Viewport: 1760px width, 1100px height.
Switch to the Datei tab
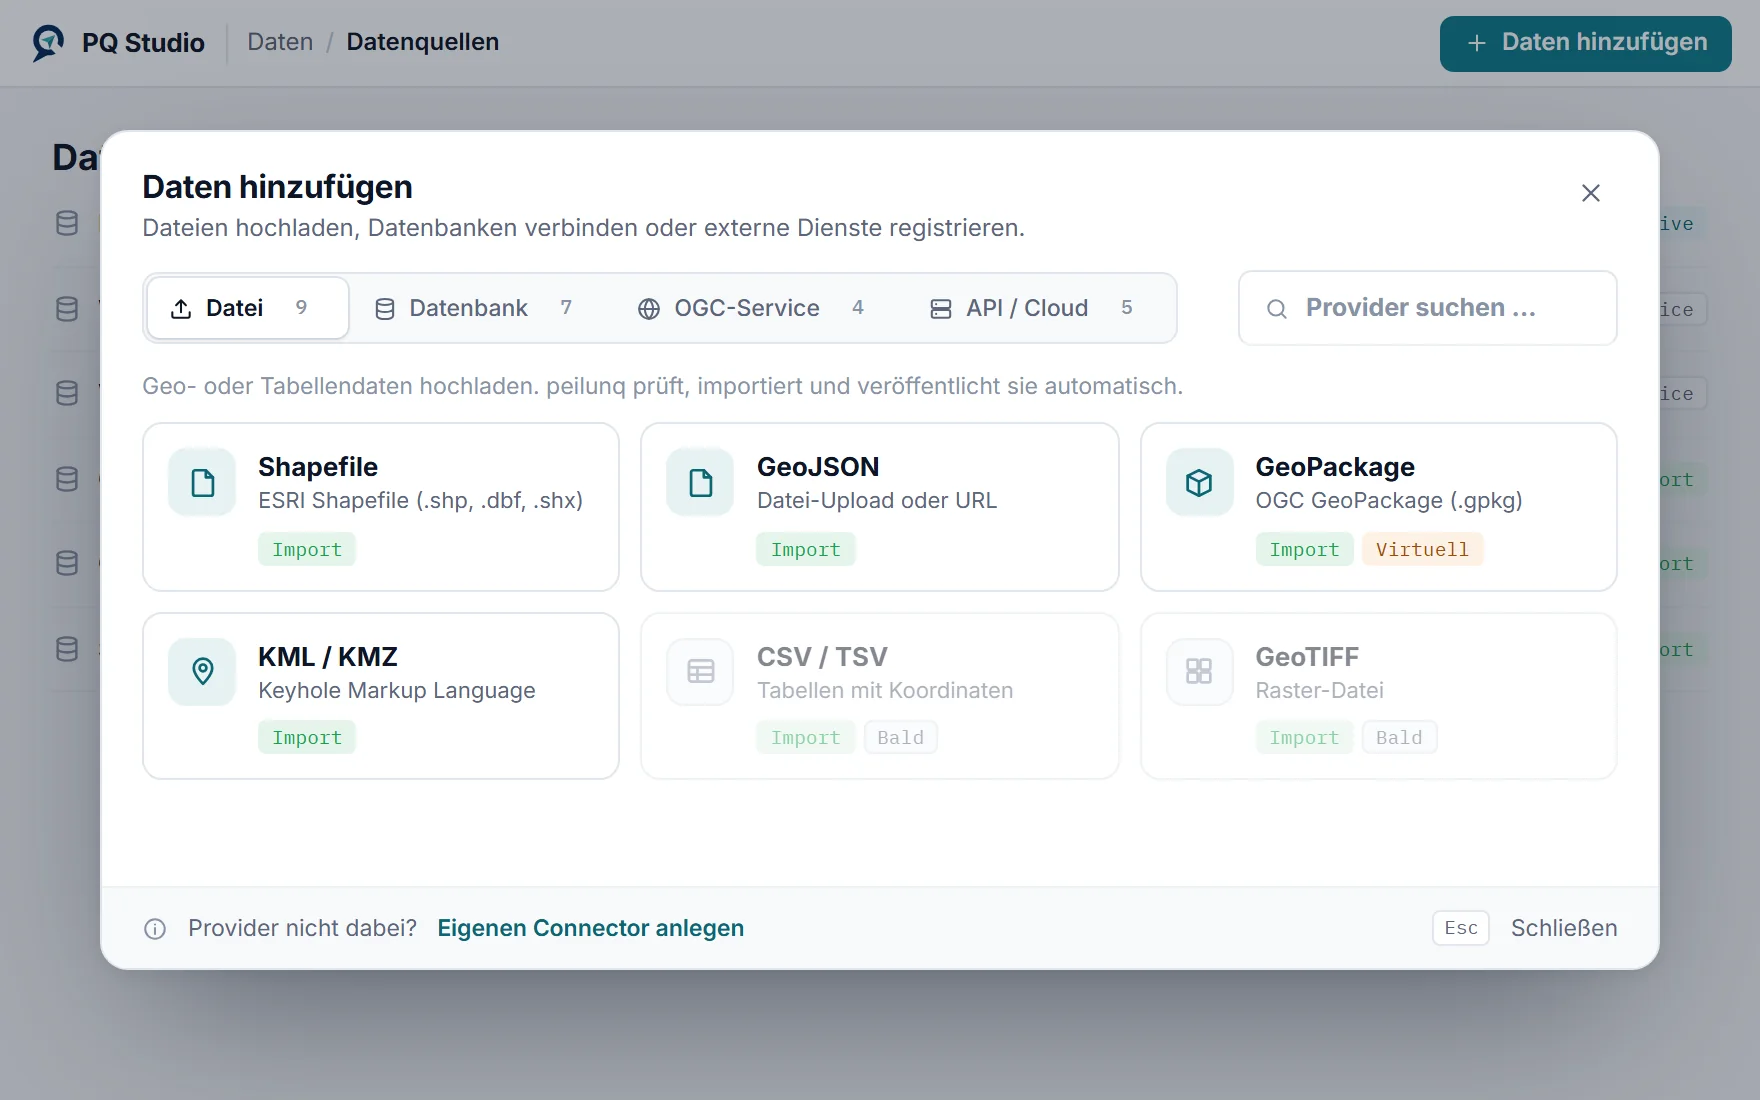(248, 308)
